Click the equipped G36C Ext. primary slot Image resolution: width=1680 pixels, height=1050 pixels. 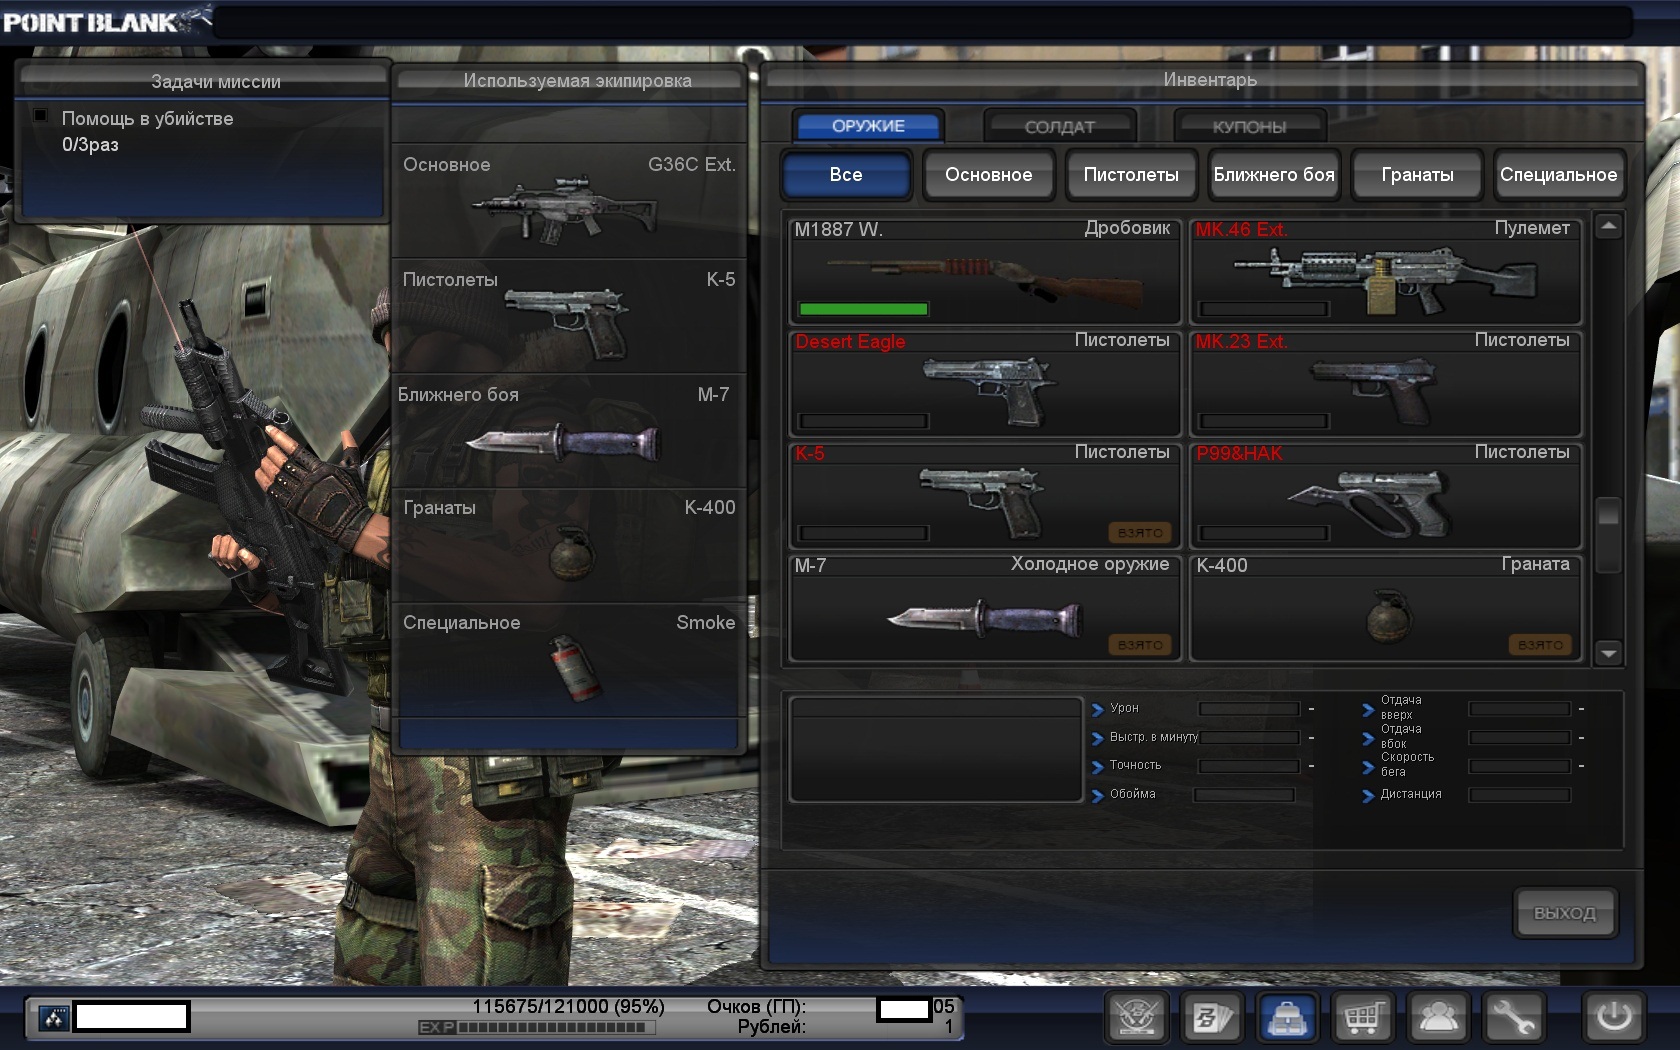pos(568,202)
